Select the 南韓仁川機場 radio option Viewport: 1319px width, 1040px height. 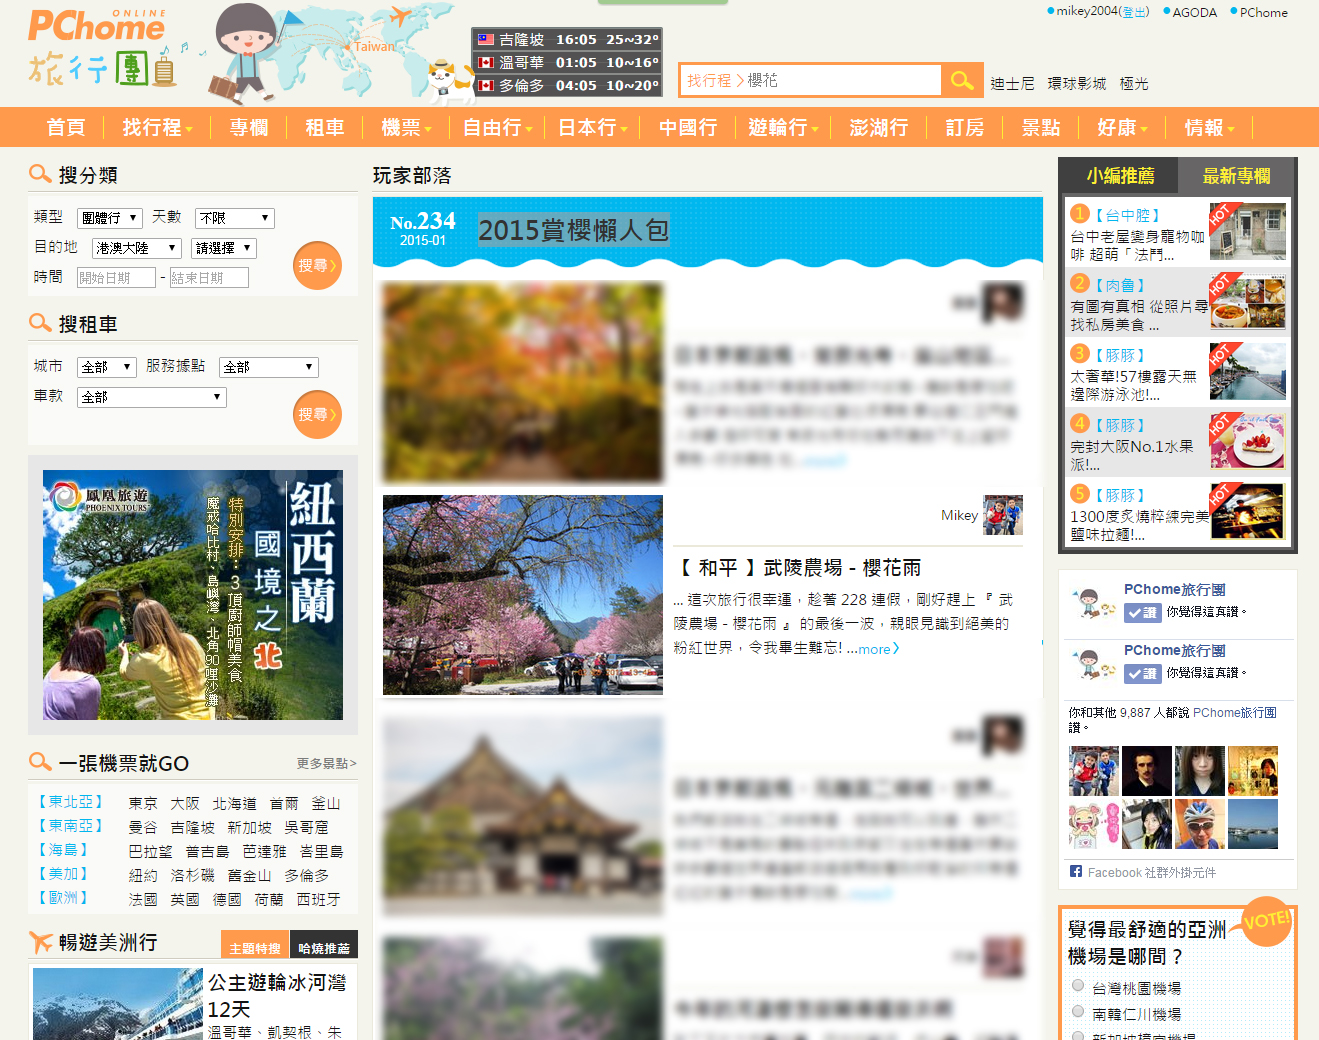[x=1078, y=1012]
